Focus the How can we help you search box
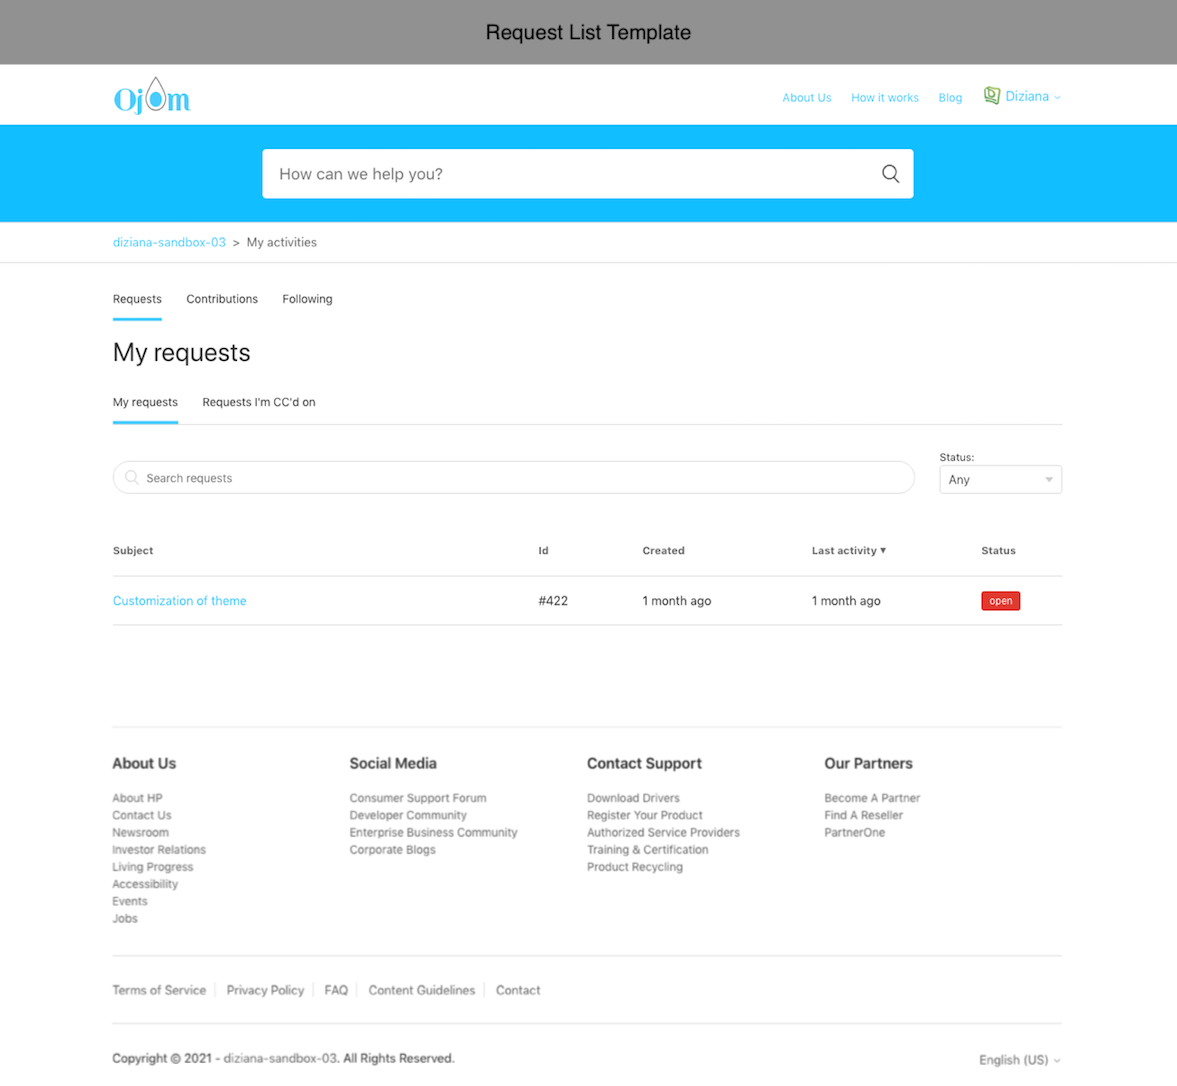This screenshot has height=1086, width=1177. tap(570, 174)
